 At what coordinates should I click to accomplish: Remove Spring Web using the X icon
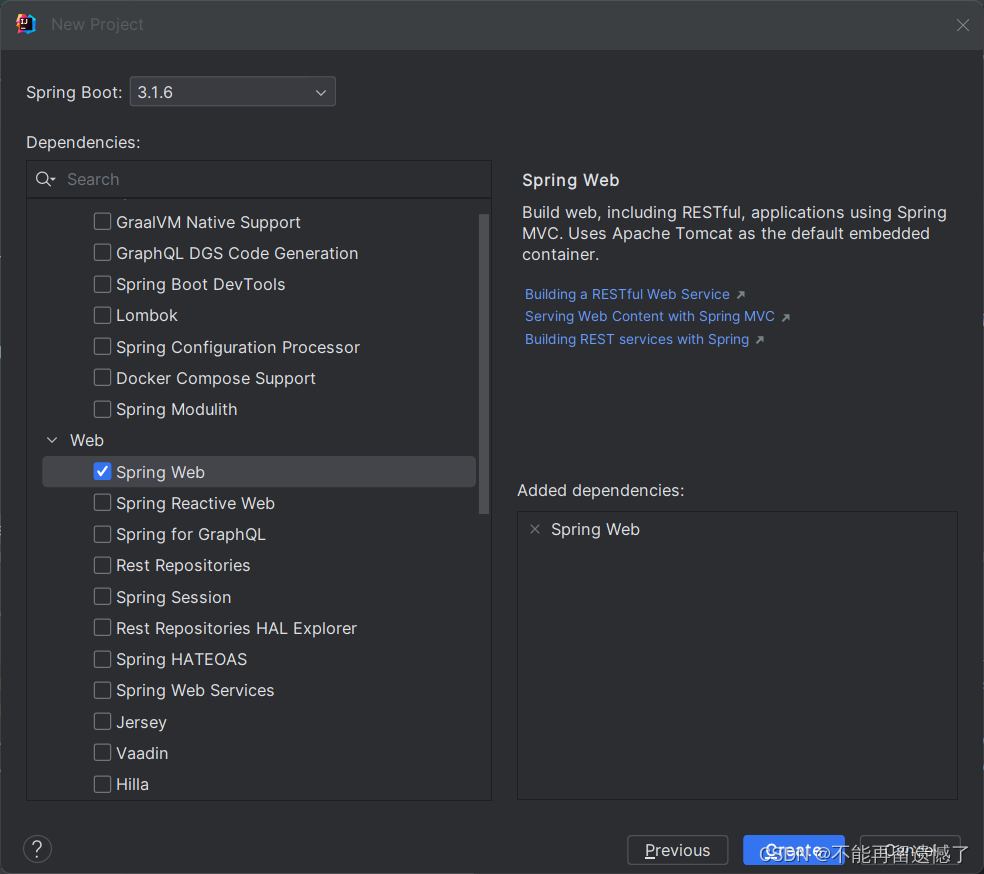point(535,529)
